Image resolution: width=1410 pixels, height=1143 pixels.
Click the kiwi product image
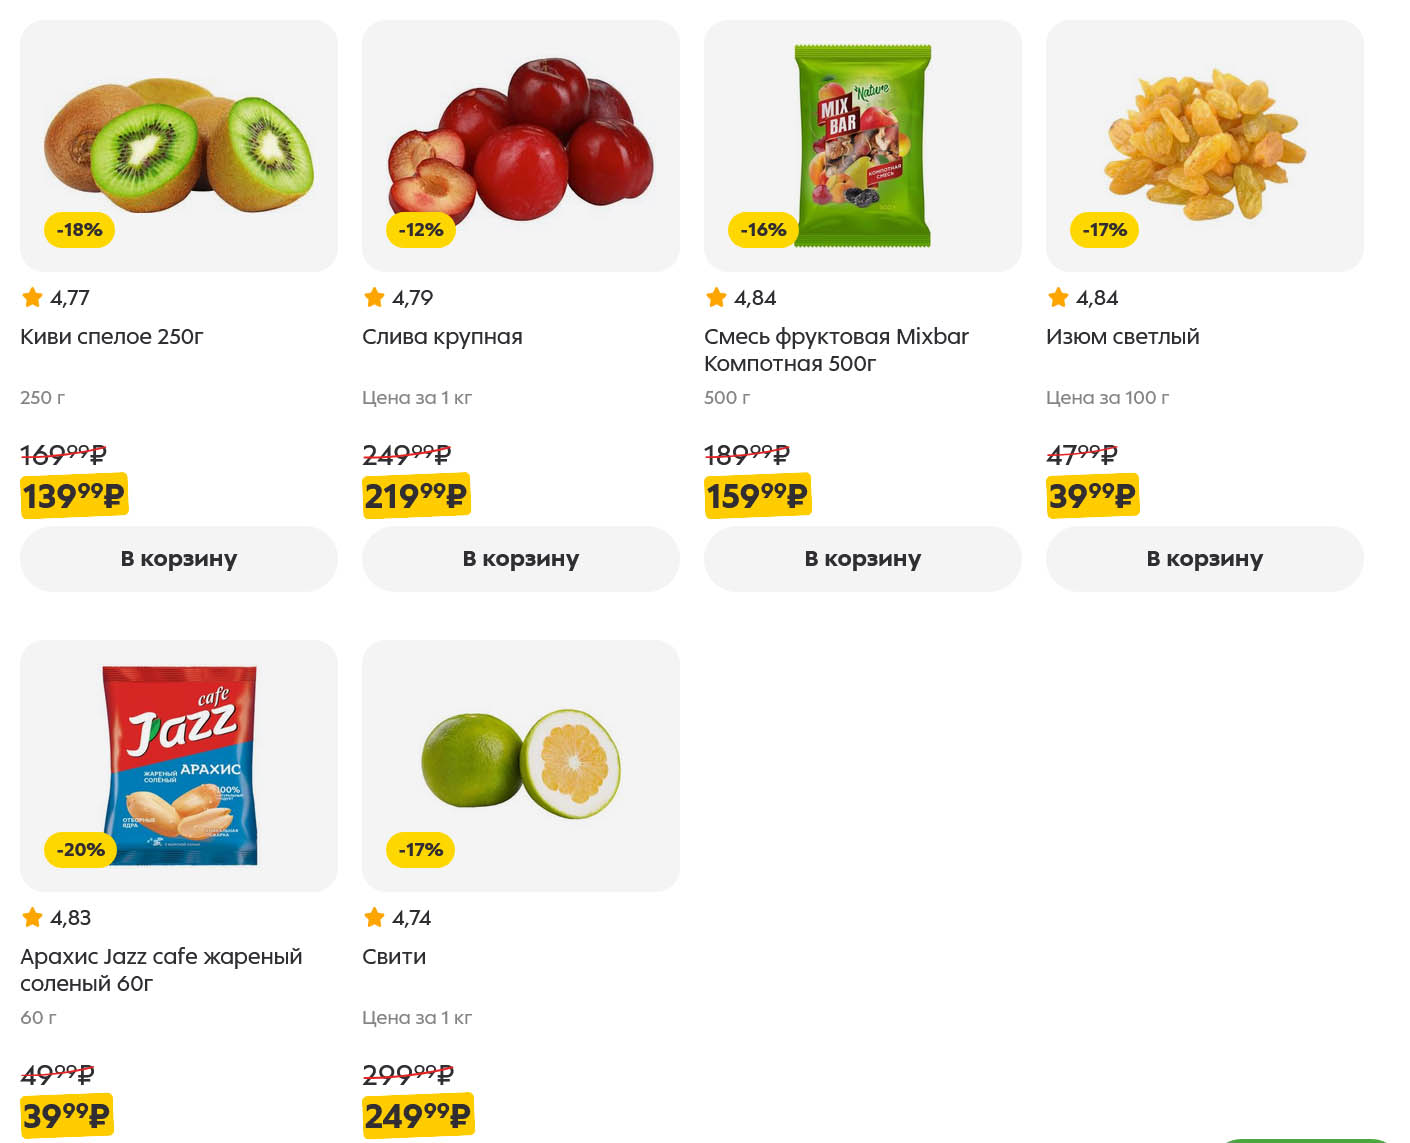point(178,145)
